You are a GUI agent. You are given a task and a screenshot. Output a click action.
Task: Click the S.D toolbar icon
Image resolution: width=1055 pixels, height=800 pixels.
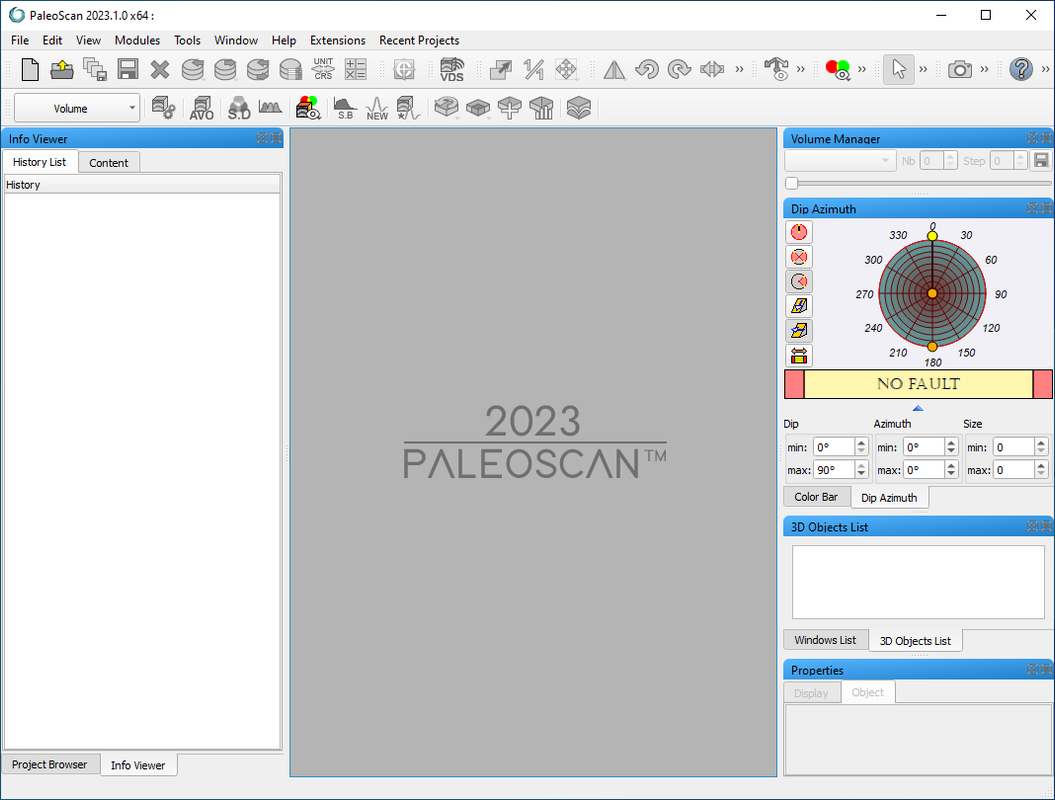point(239,108)
